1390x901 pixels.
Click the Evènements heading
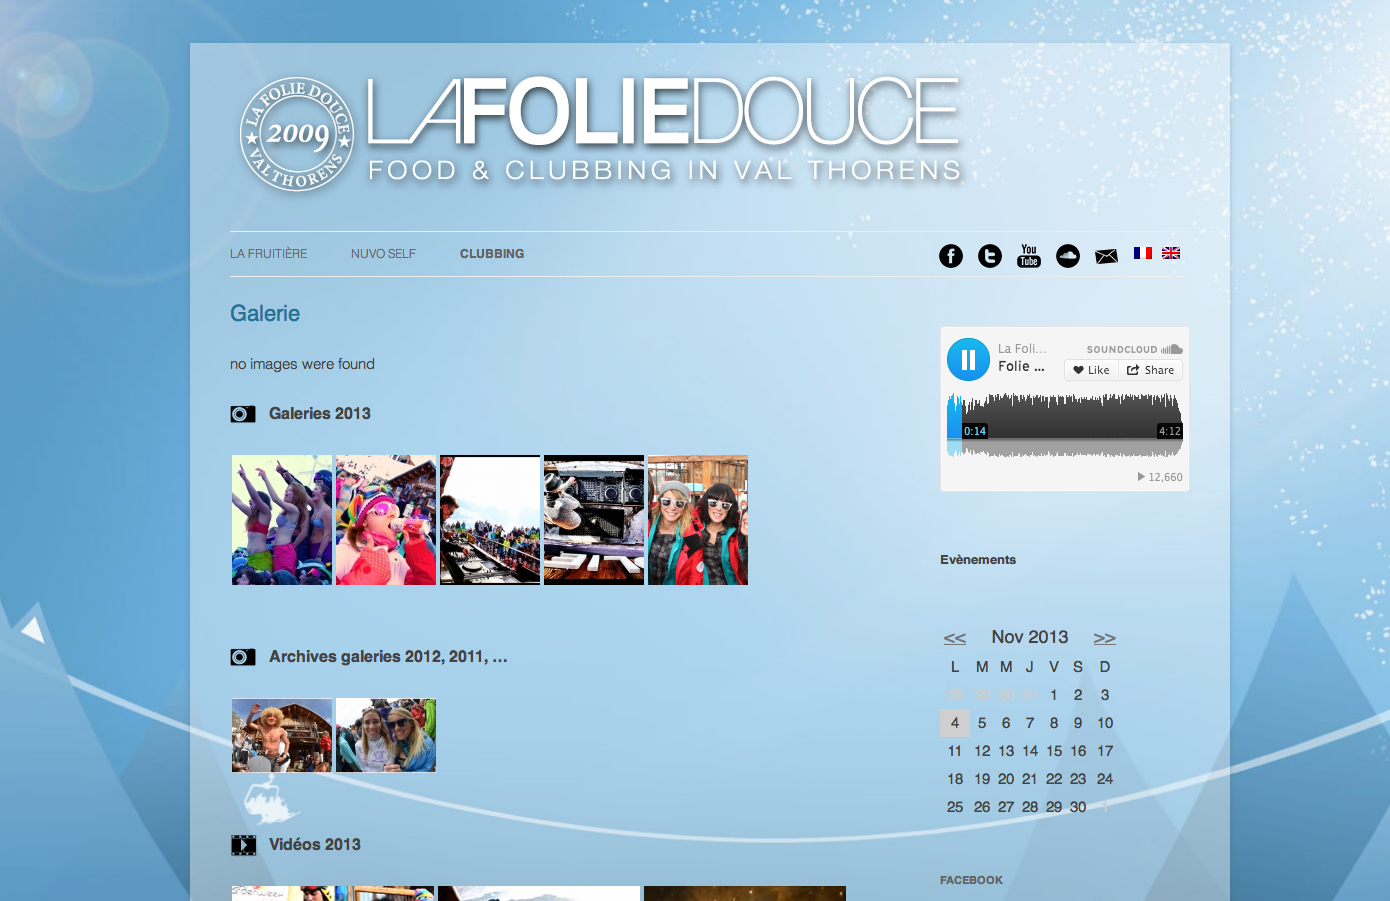coord(978,560)
